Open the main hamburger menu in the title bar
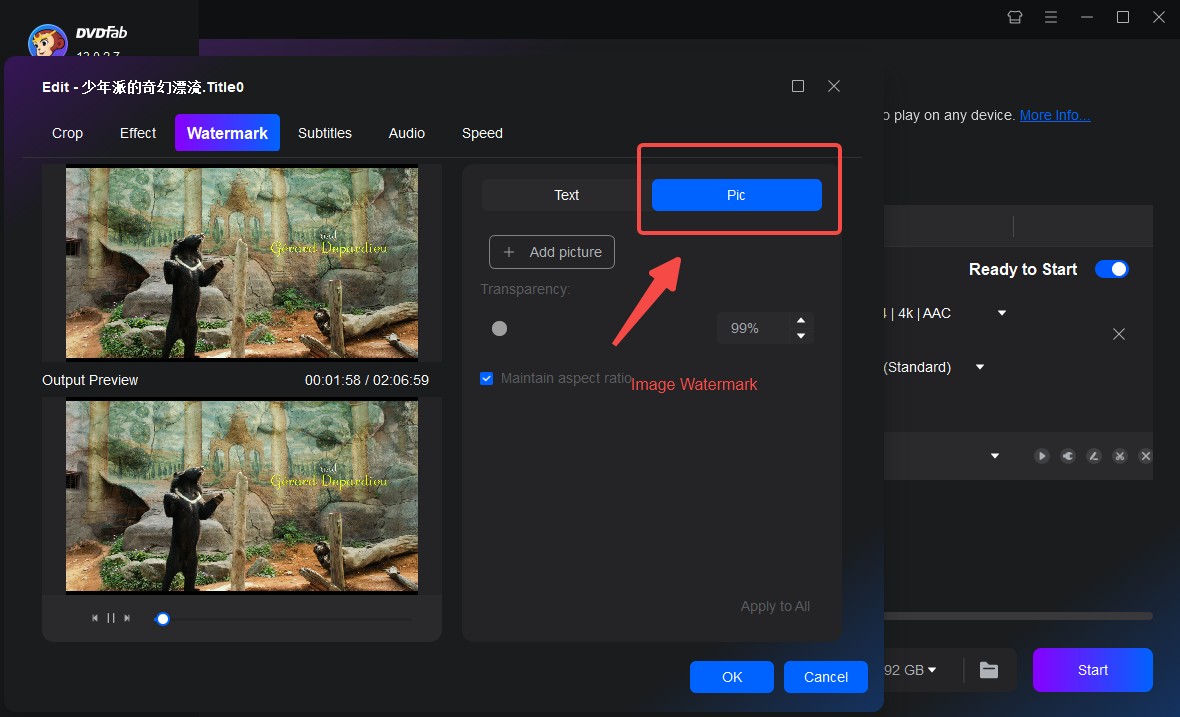 click(1051, 17)
